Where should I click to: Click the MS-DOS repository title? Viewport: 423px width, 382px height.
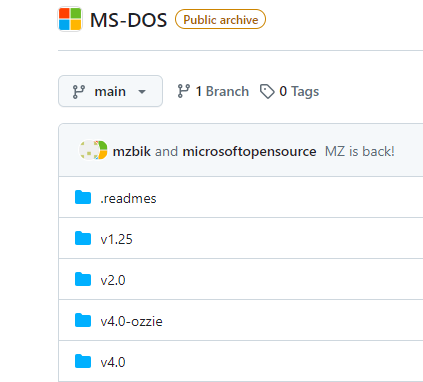(129, 20)
